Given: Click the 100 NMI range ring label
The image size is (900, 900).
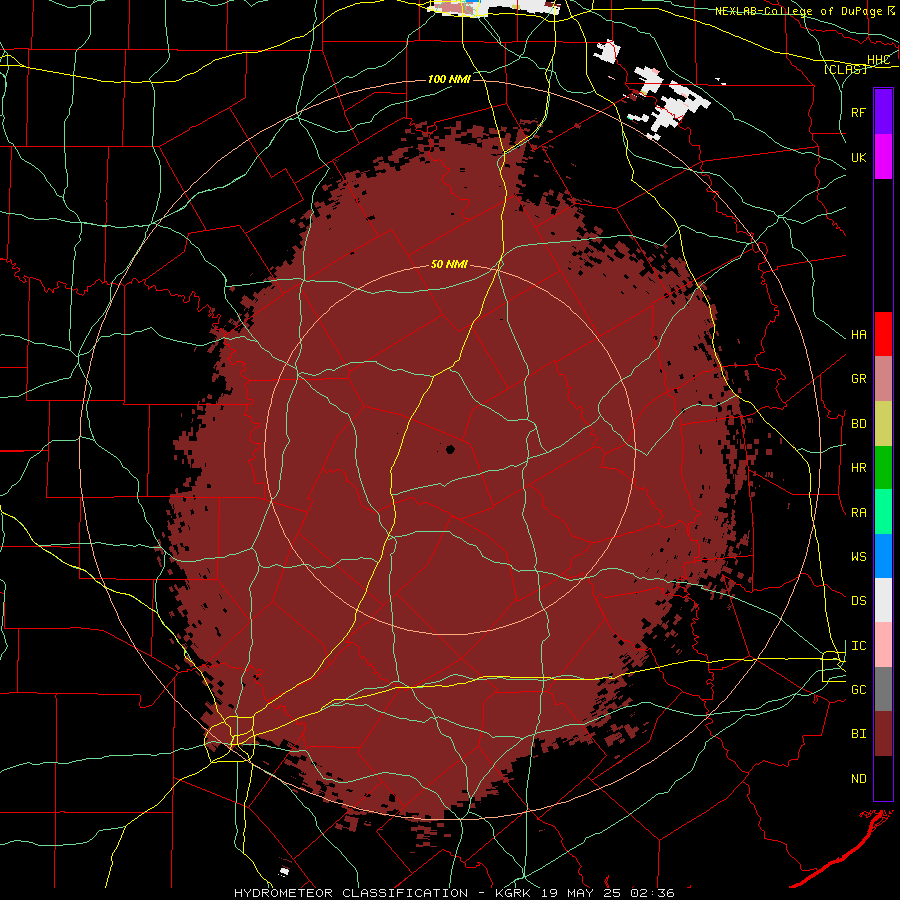Looking at the screenshot, I should tap(449, 79).
